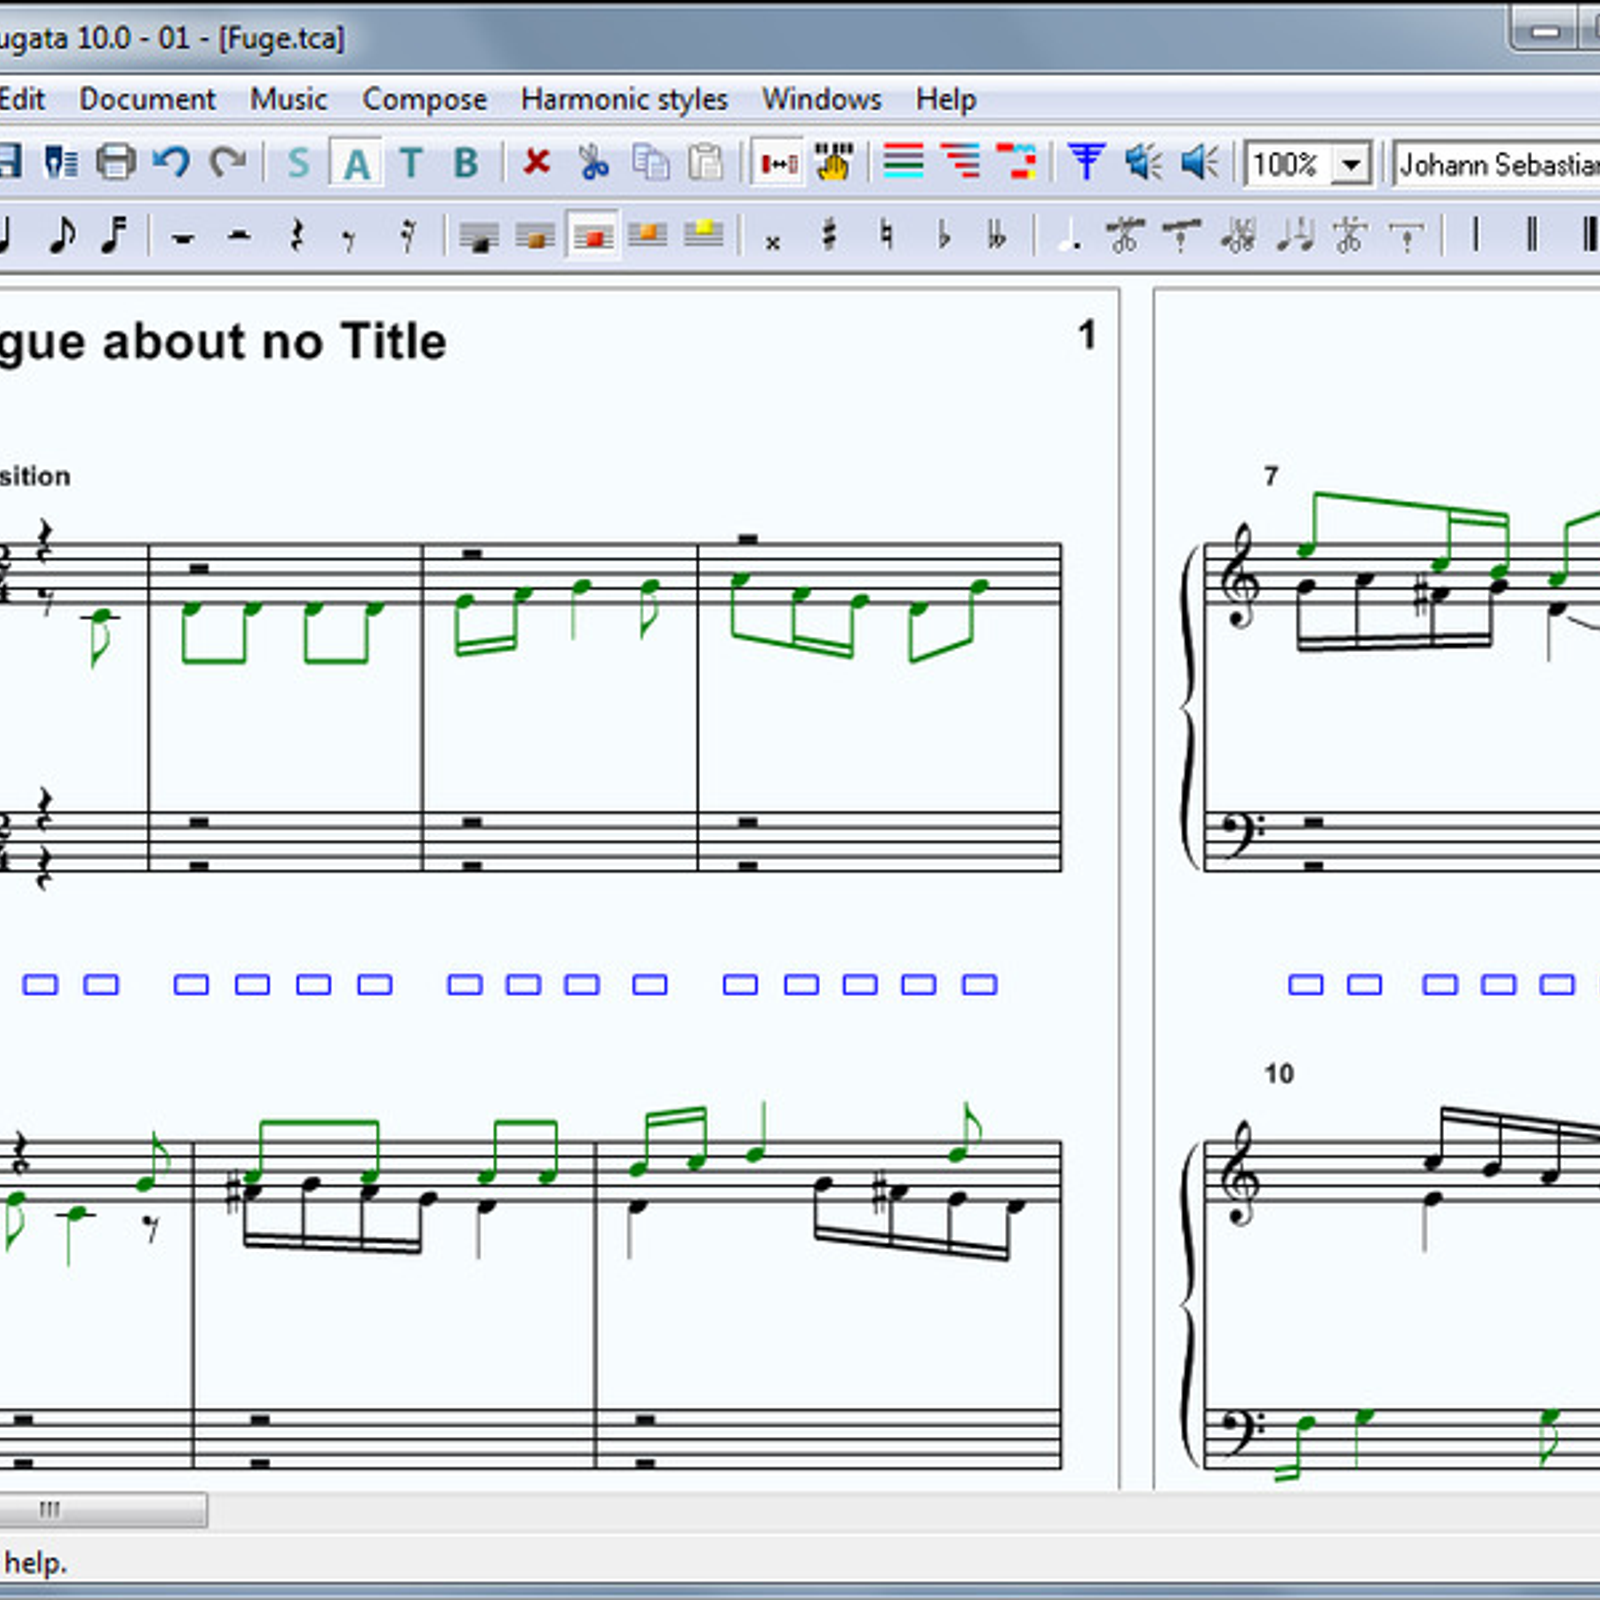Cut selection with scissors icon
Screen dimensions: 1600x1600
[593, 162]
